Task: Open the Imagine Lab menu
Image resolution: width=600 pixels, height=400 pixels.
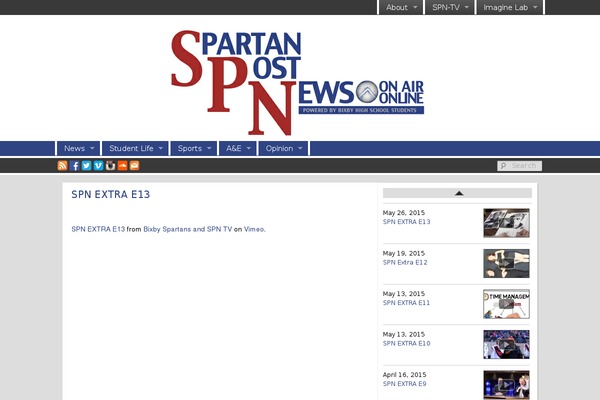Action: [x=510, y=7]
